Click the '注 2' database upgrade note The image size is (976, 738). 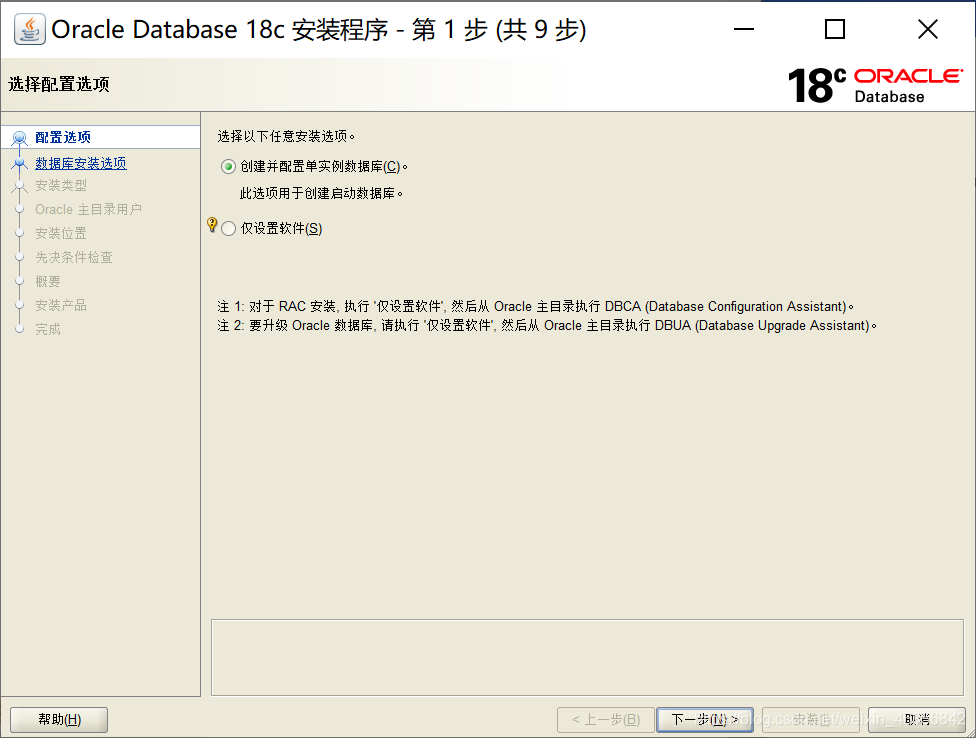pyautogui.click(x=547, y=325)
